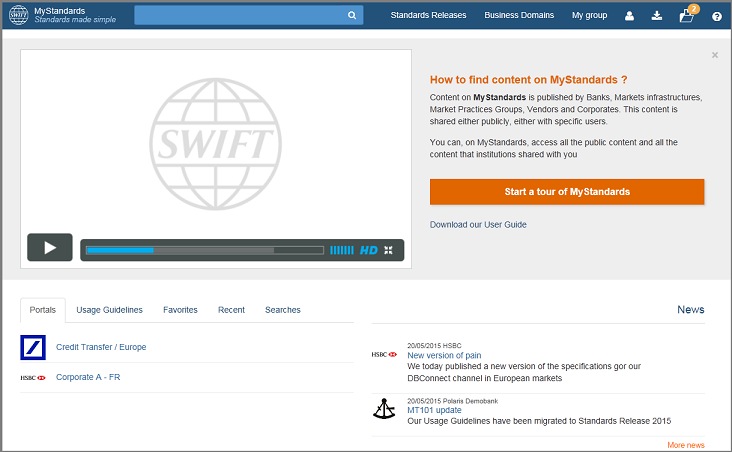This screenshot has width=732, height=452.
Task: Click HSBC logo beside Corporate A - FR
Action: 33,378
